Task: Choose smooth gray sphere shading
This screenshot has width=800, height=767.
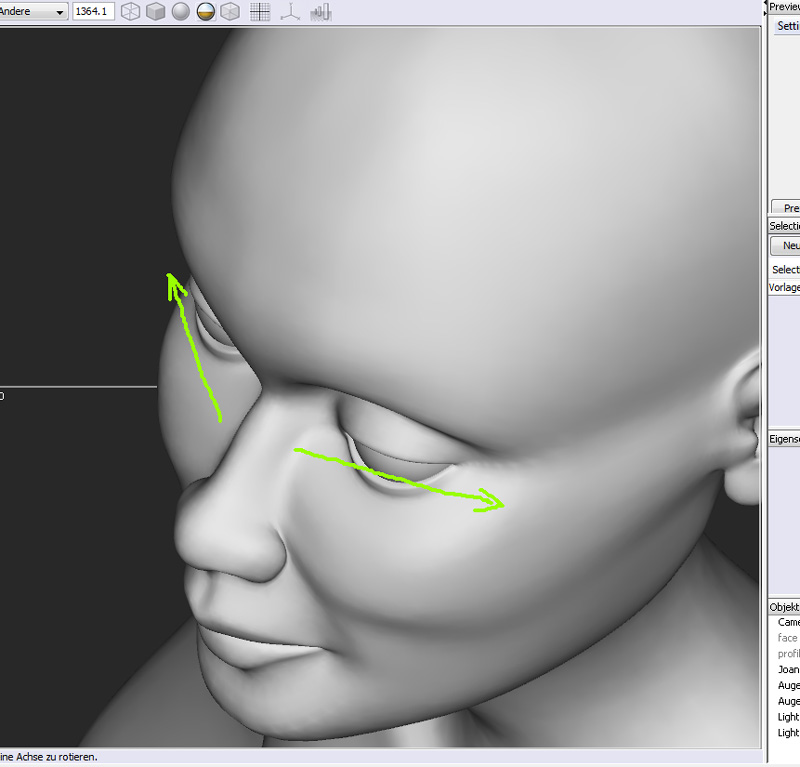Action: (180, 11)
